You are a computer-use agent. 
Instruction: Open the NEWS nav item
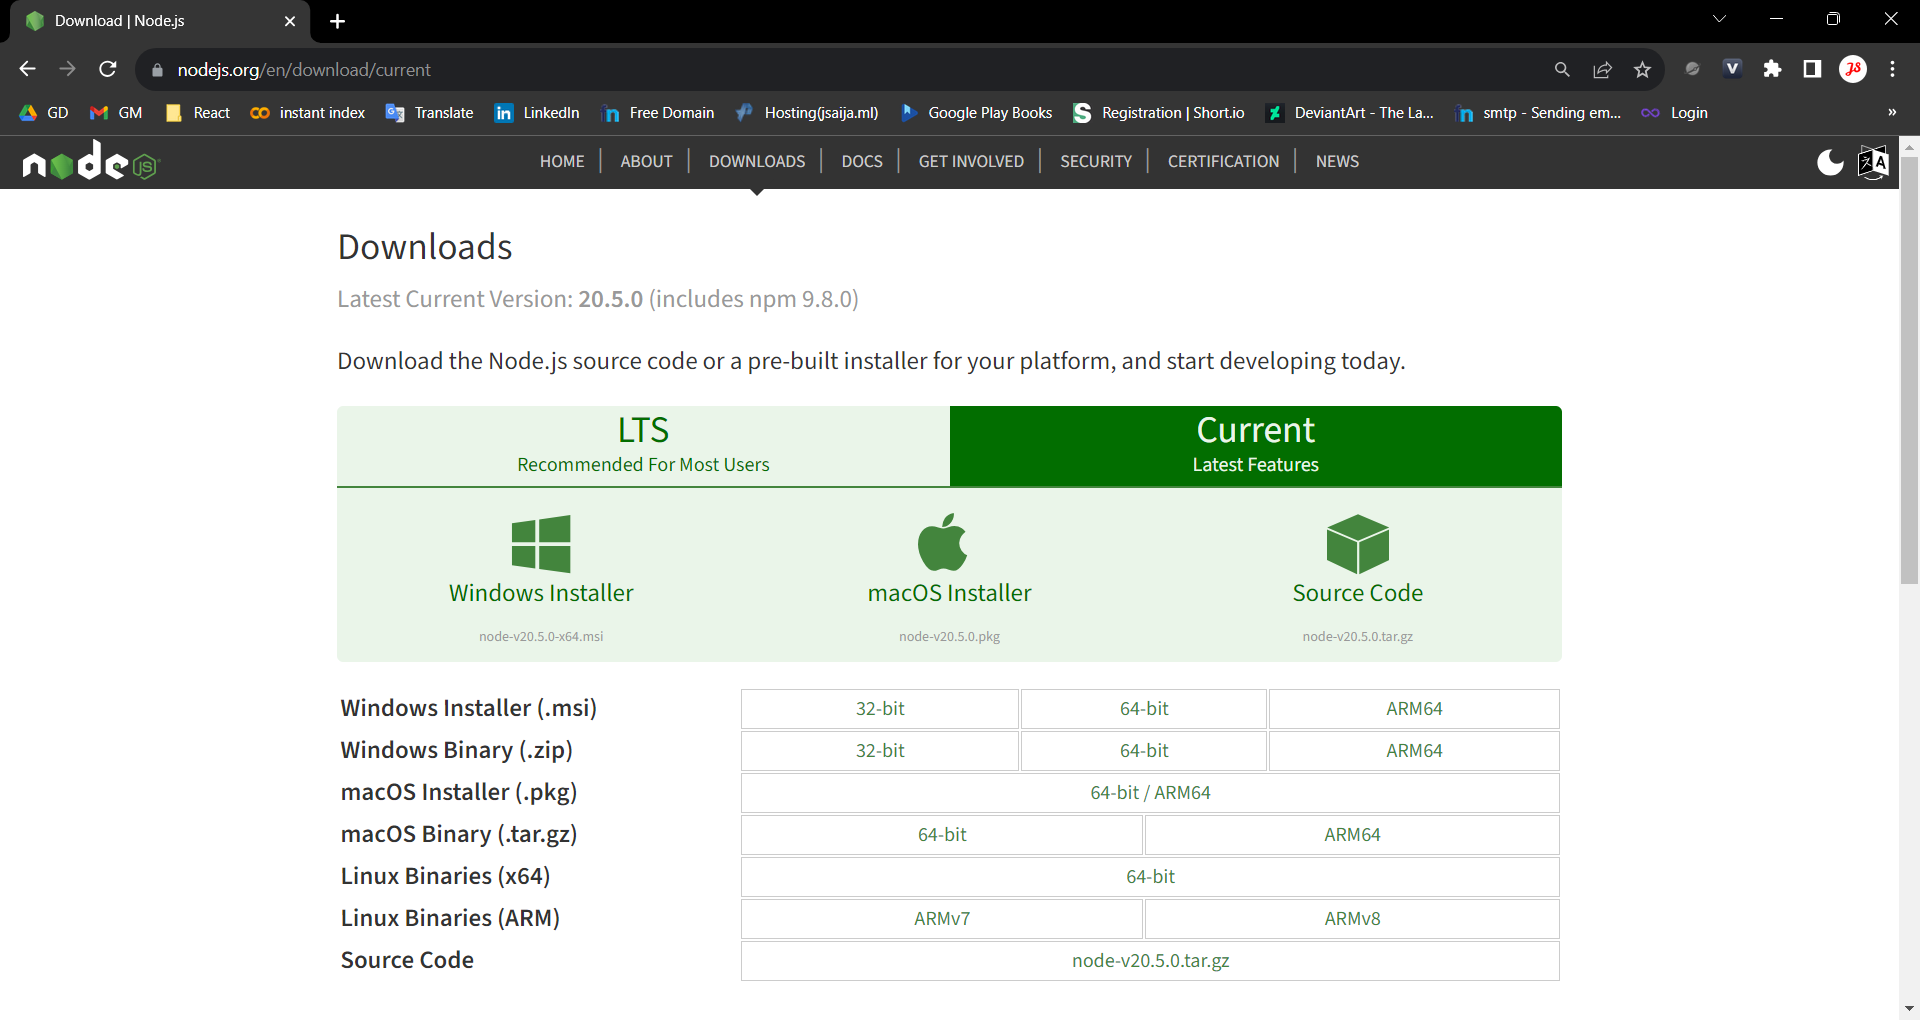click(1337, 161)
